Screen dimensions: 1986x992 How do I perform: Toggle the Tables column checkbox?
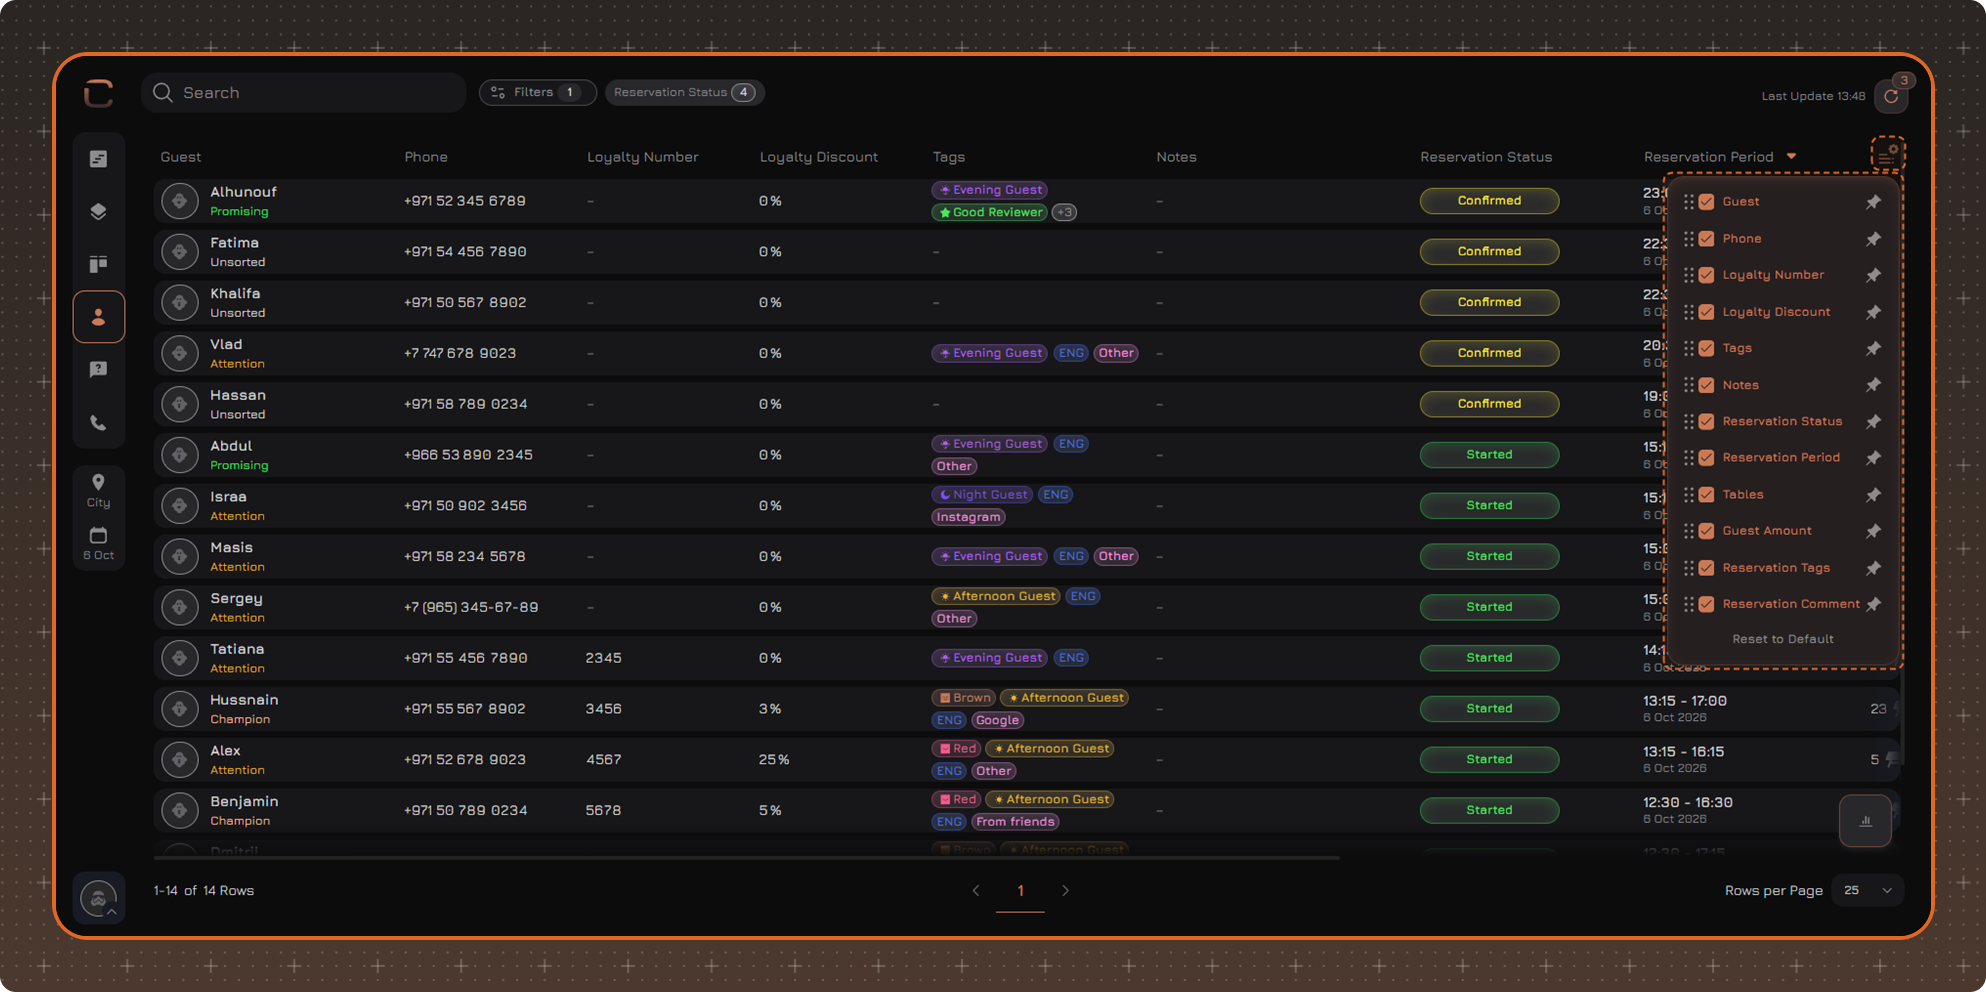coord(1706,494)
